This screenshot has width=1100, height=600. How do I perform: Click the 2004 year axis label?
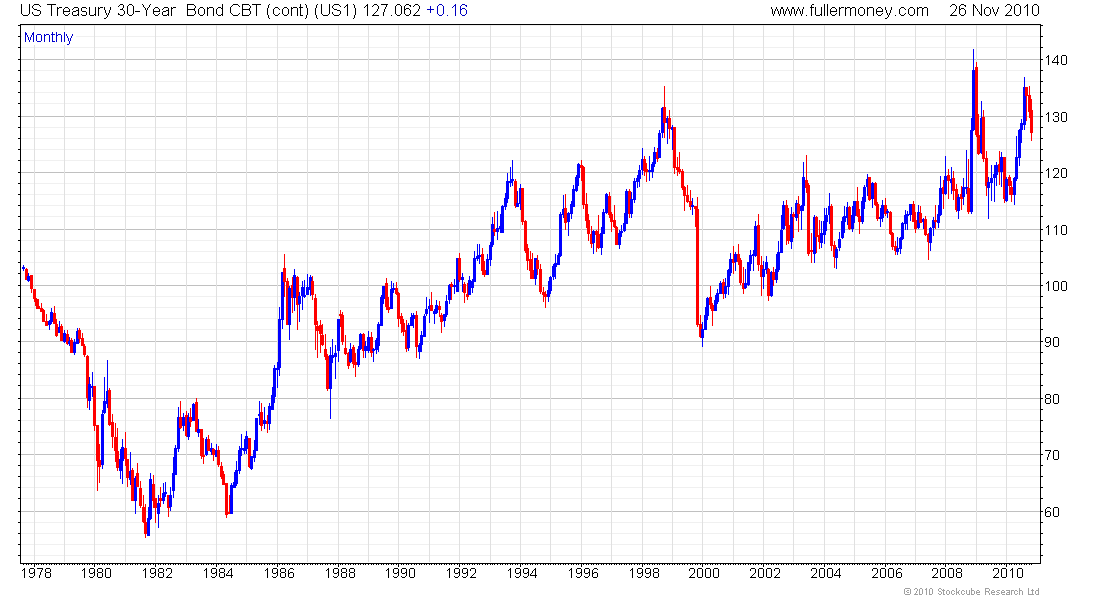point(826,573)
